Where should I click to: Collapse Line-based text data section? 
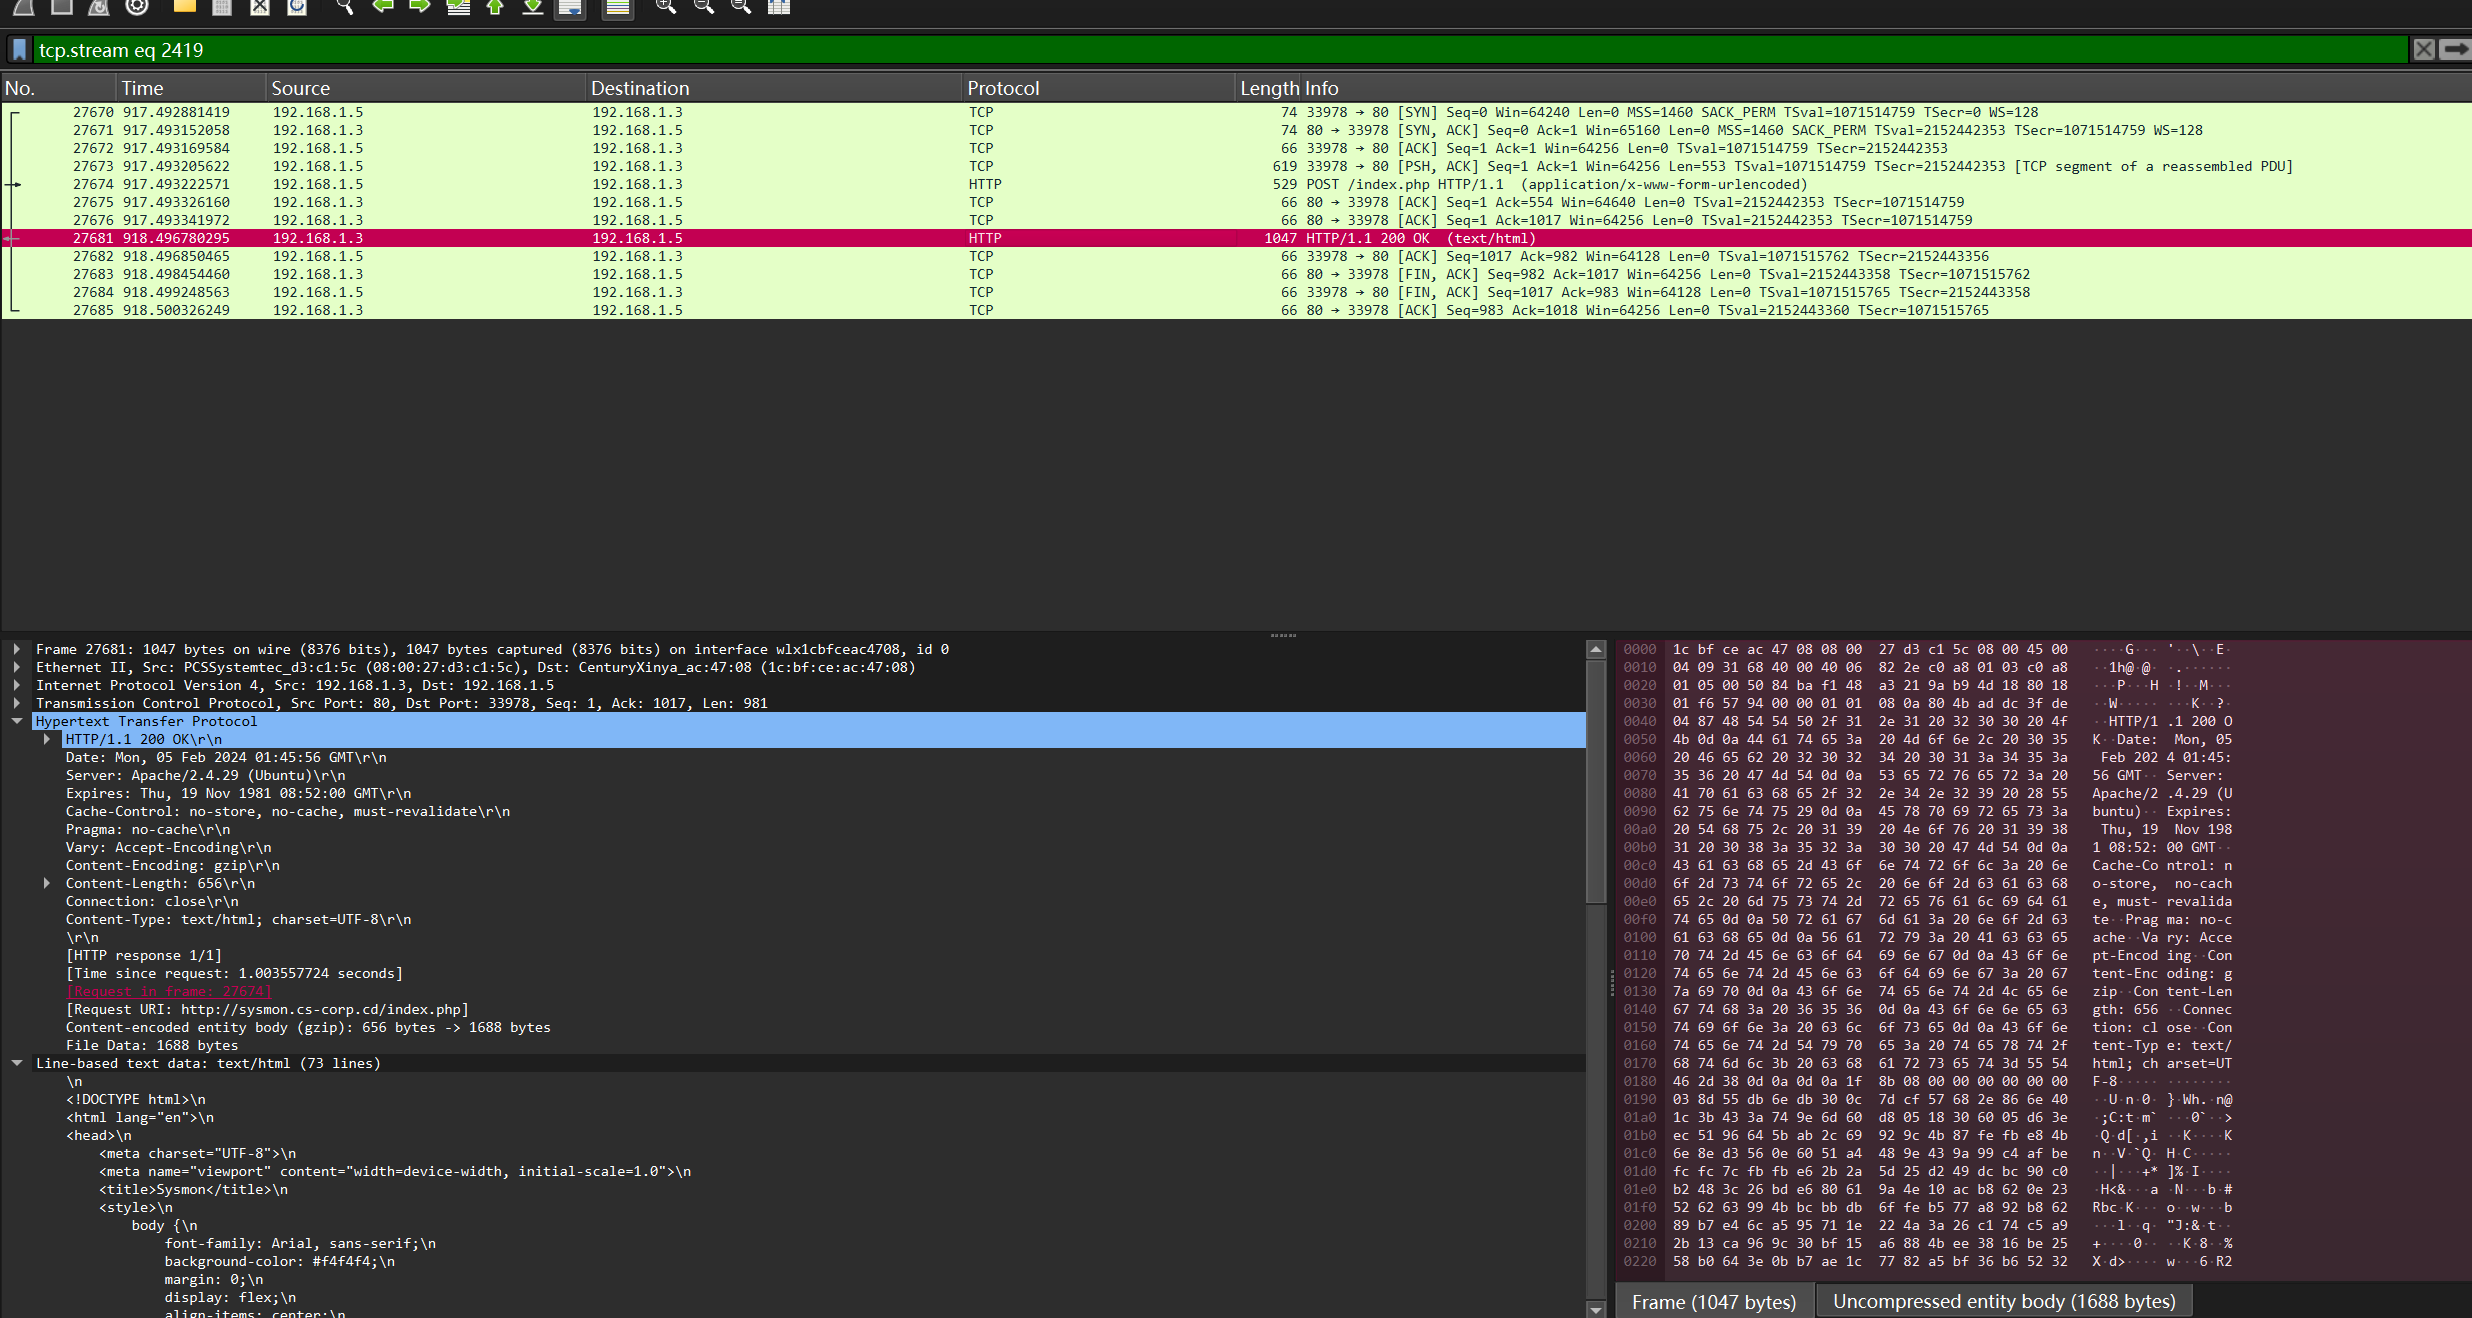(17, 1063)
